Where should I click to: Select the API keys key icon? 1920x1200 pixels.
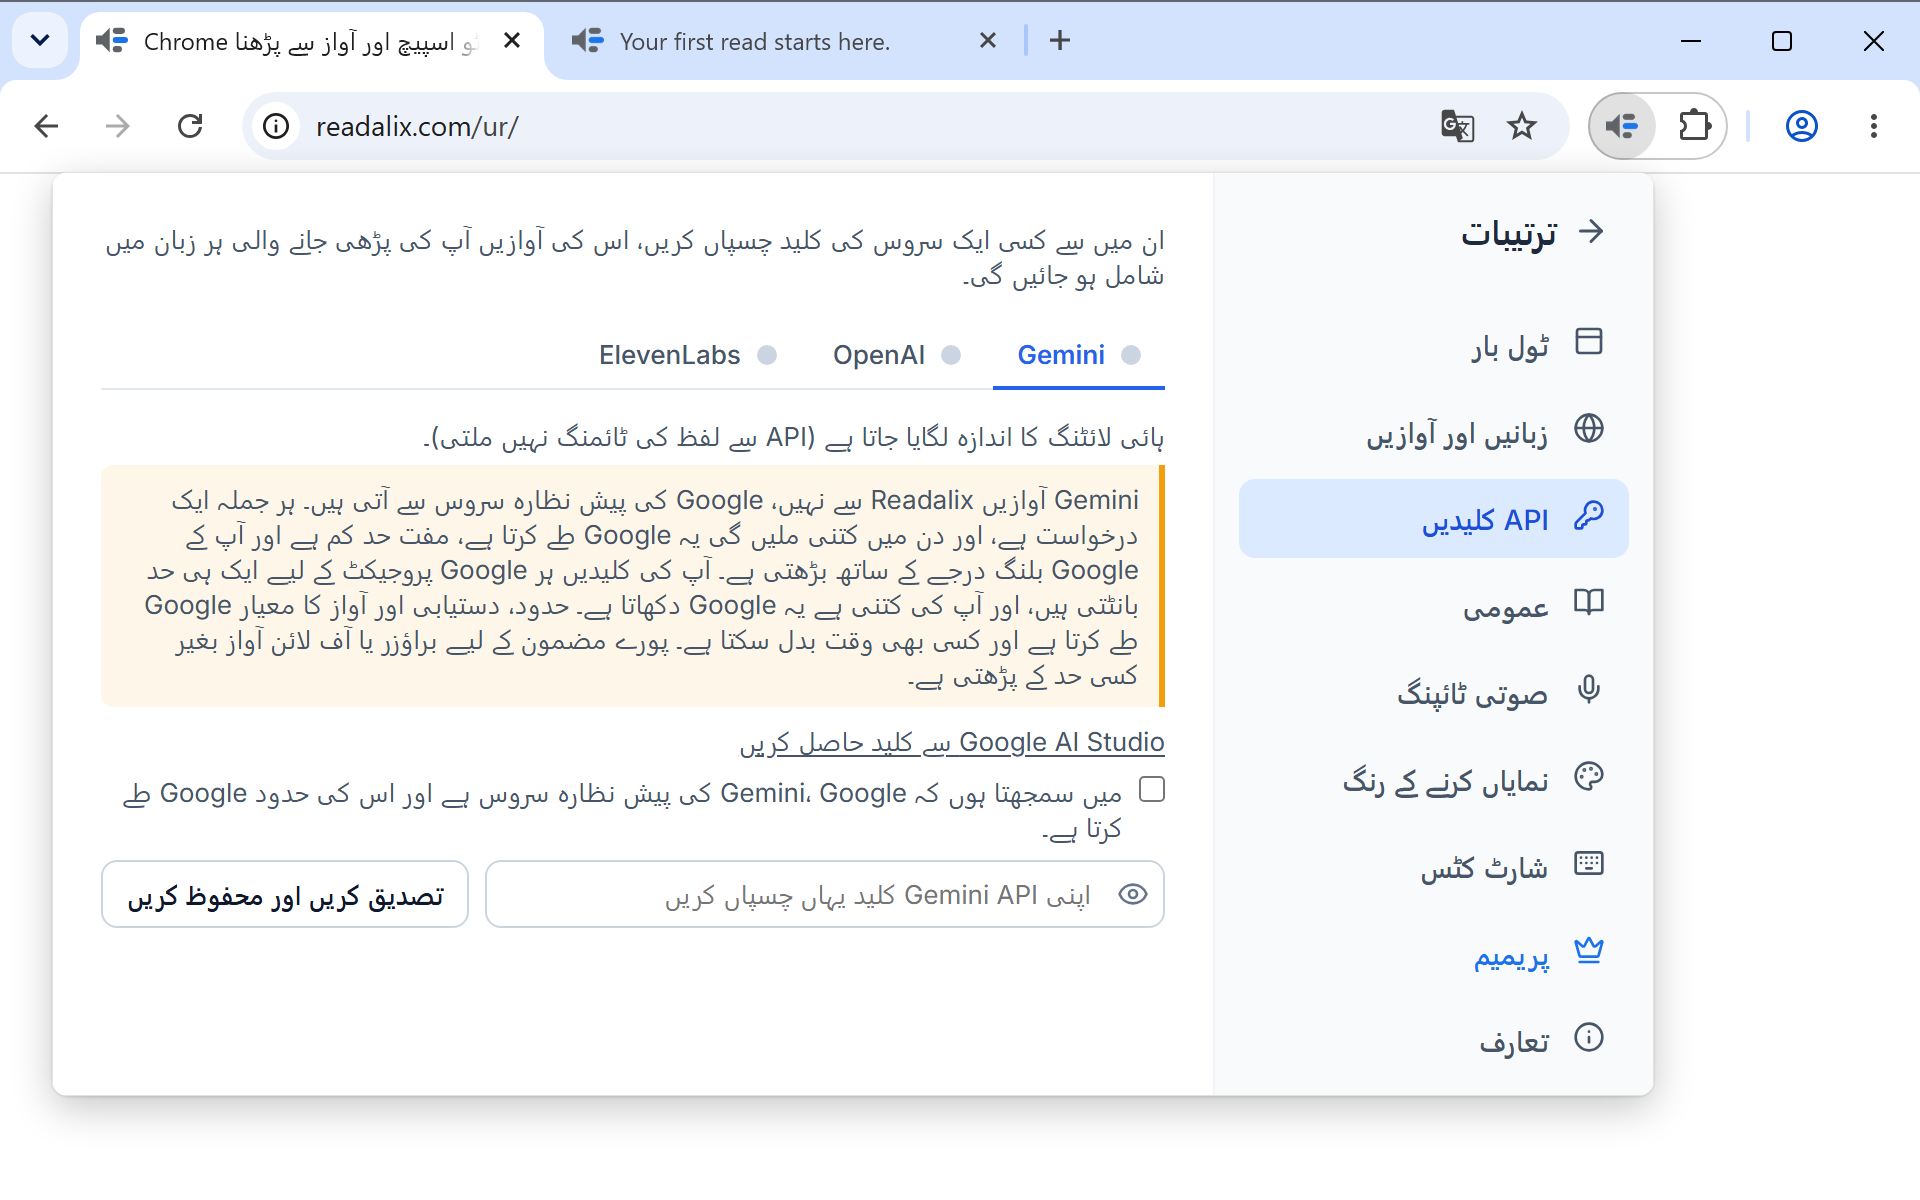click(1589, 516)
